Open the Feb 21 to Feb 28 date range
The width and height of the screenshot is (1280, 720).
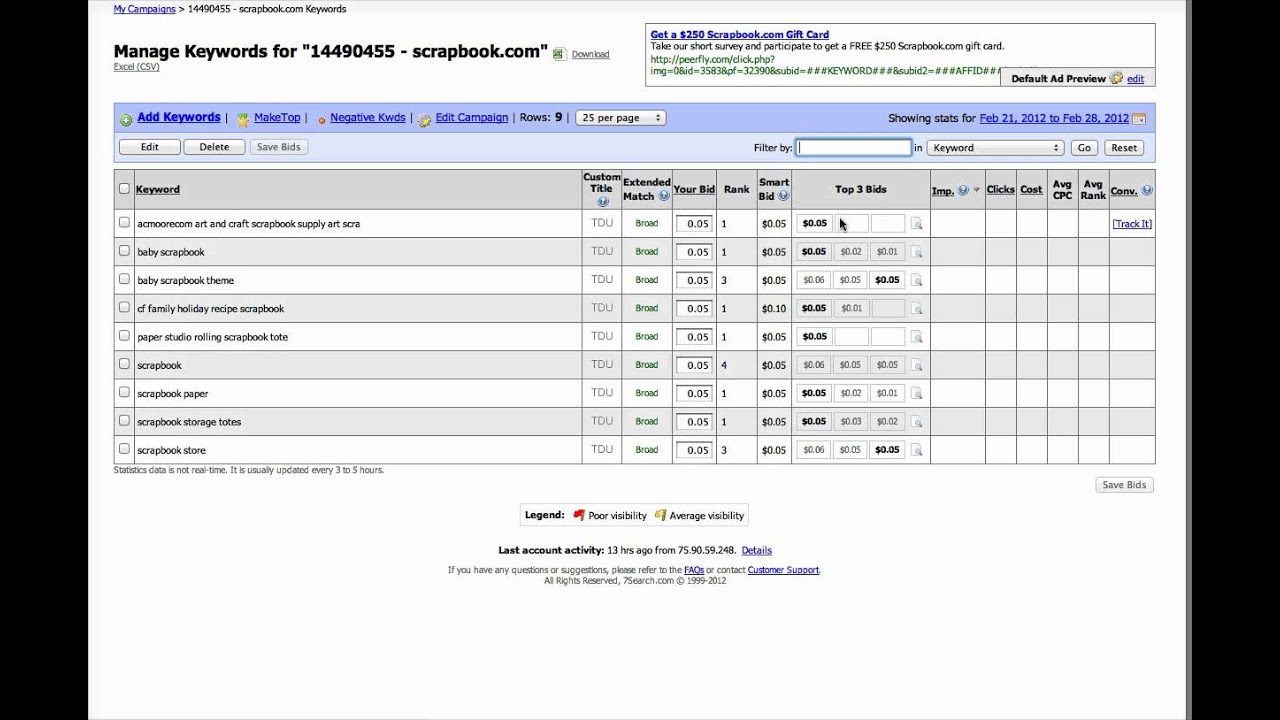1054,118
